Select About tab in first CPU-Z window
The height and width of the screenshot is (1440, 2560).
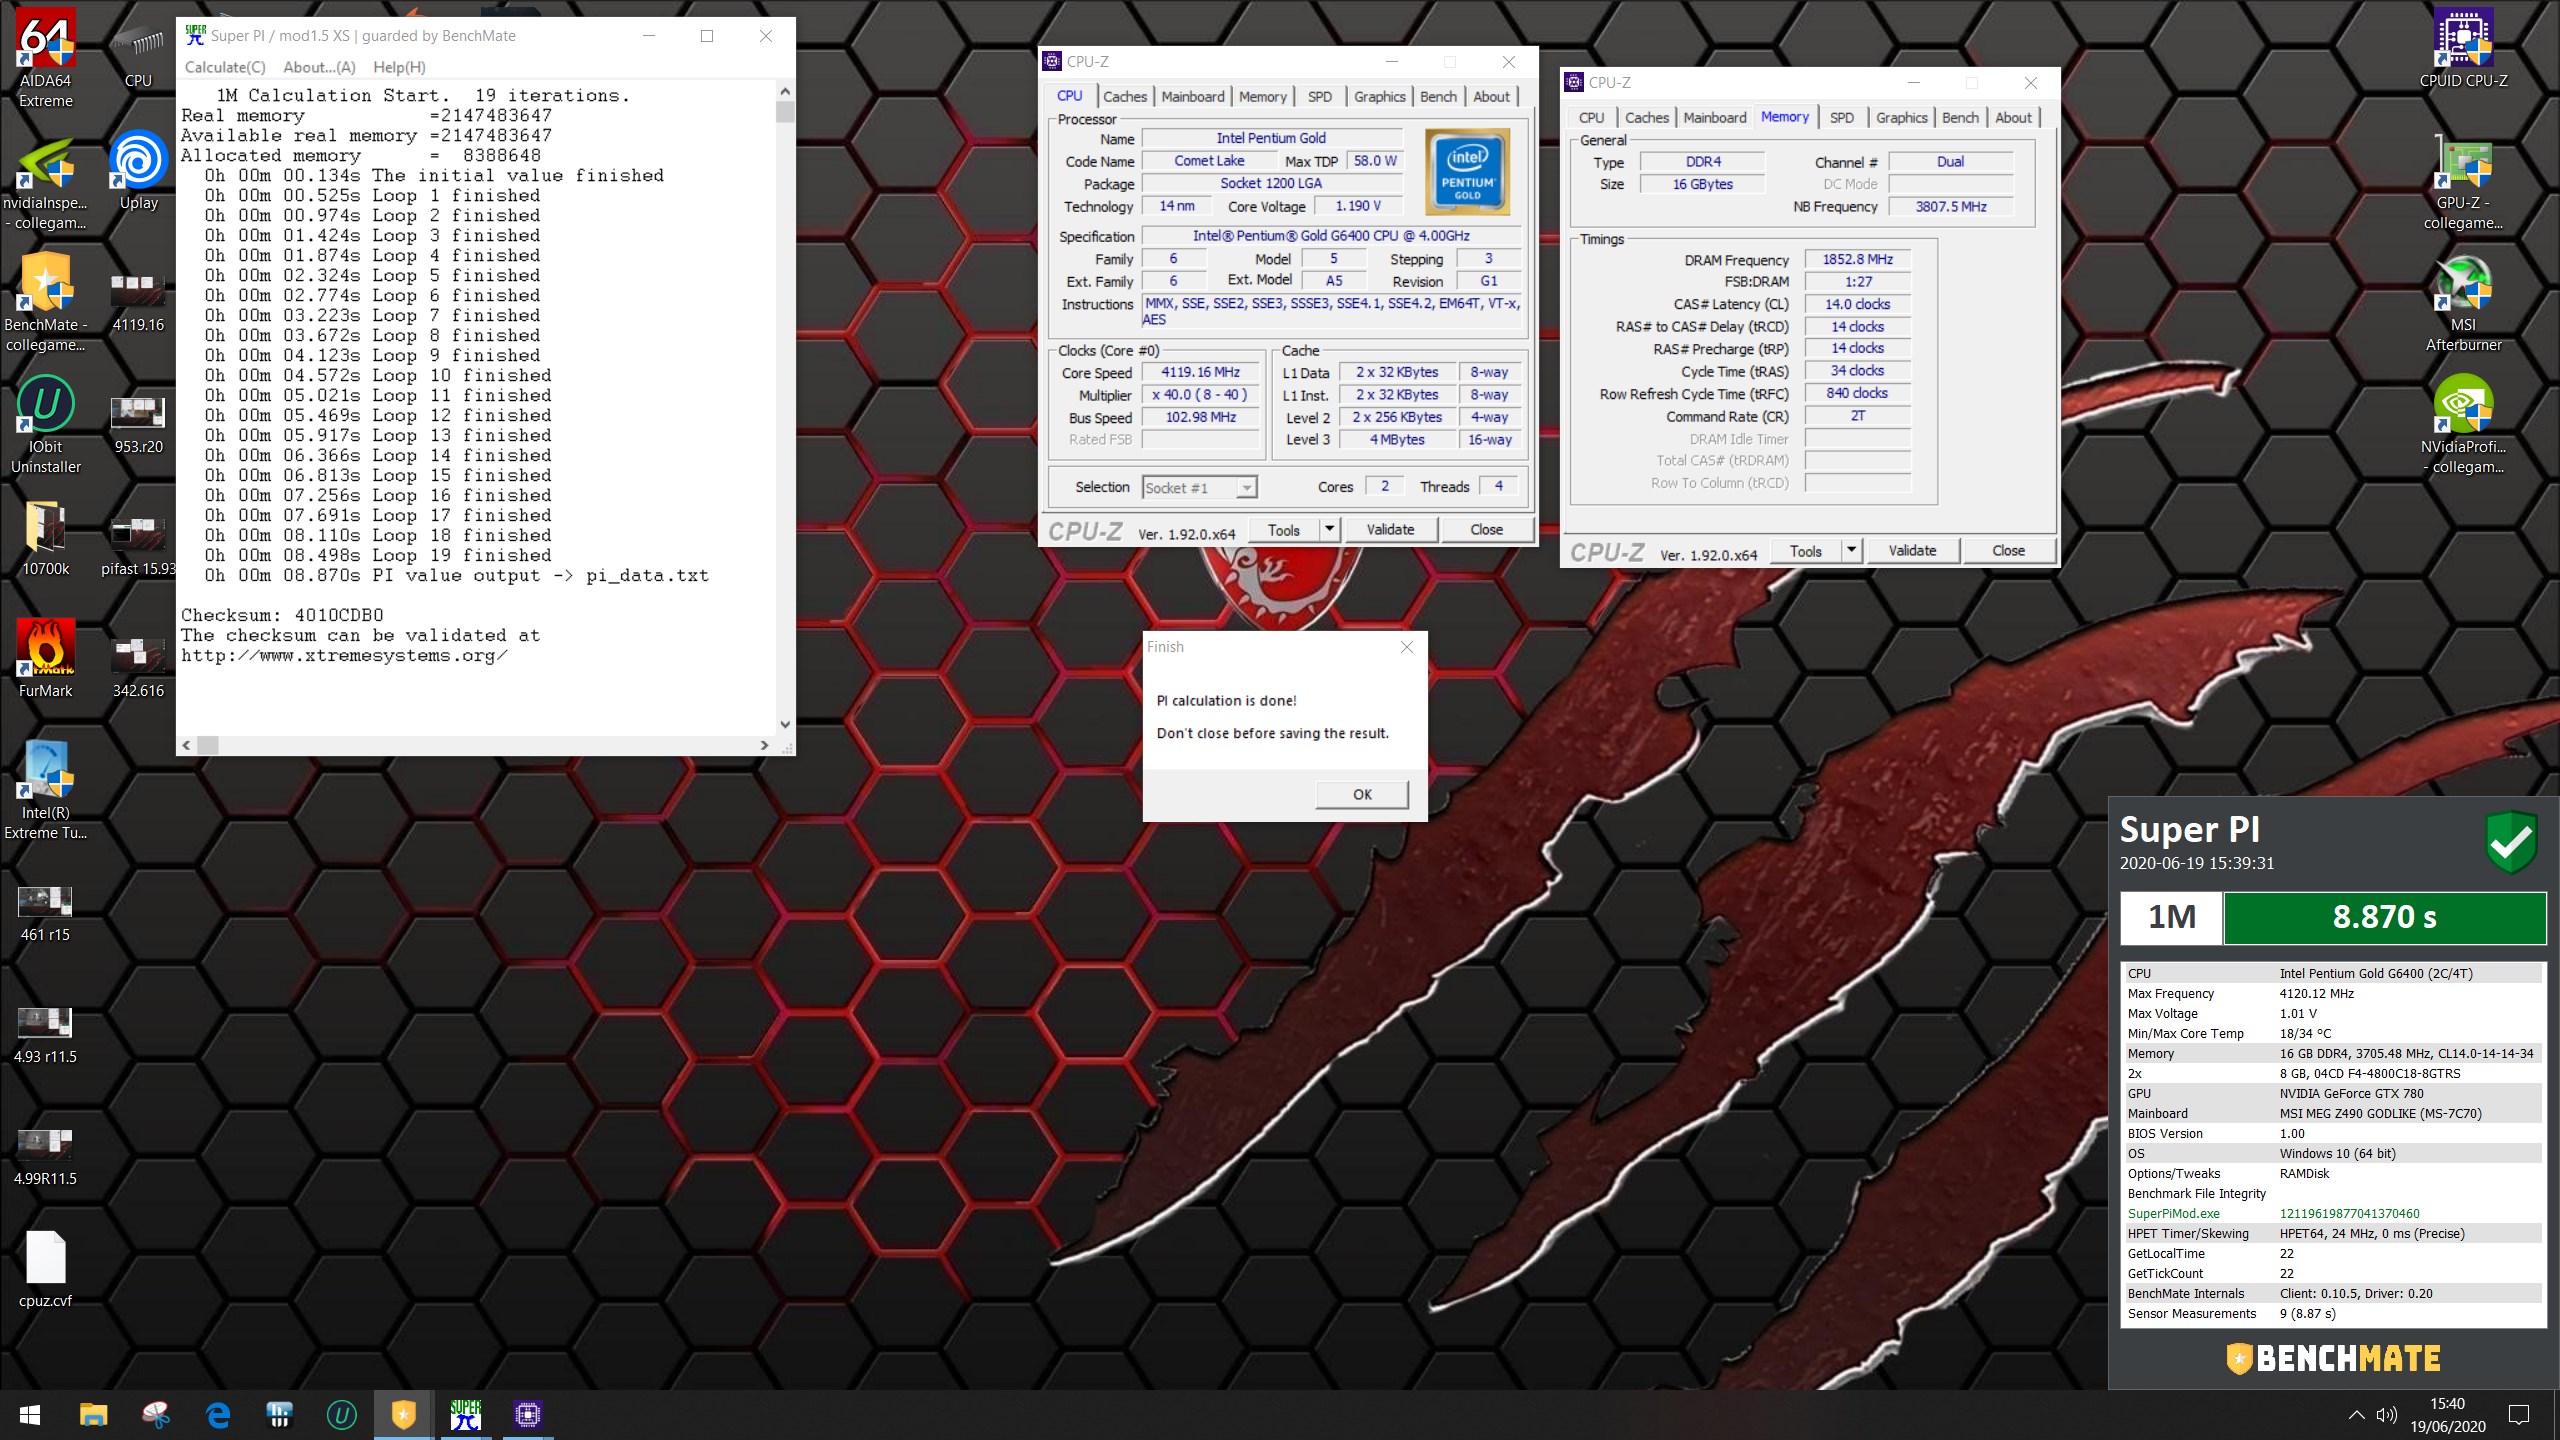(x=1491, y=96)
